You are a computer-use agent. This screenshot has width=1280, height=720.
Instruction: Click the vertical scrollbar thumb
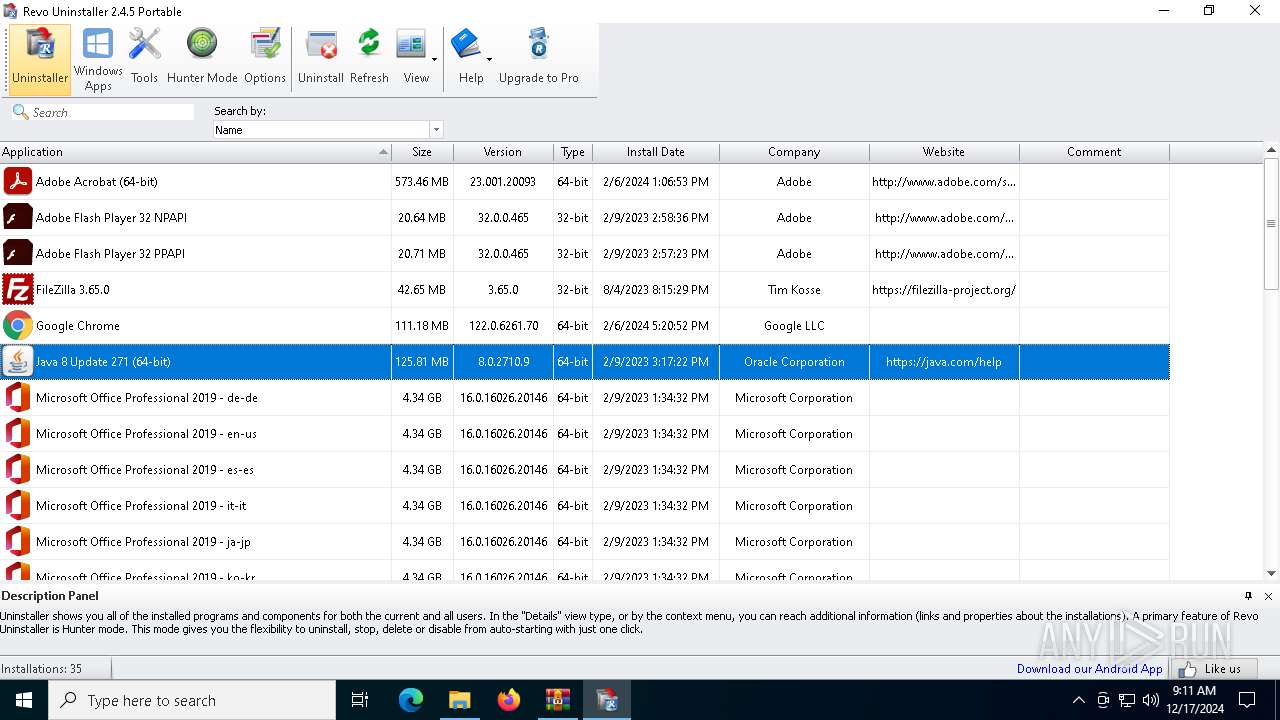point(1272,224)
